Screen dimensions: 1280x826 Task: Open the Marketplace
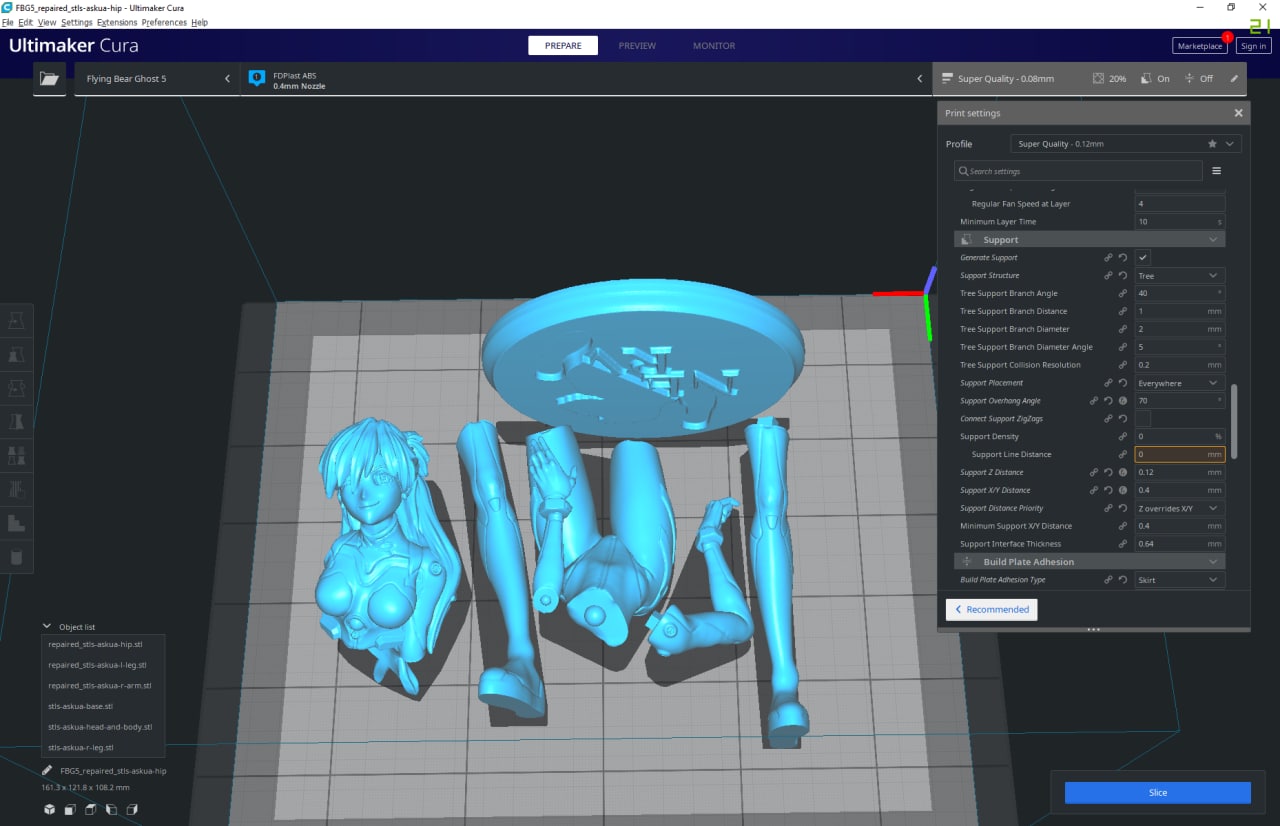click(1200, 46)
